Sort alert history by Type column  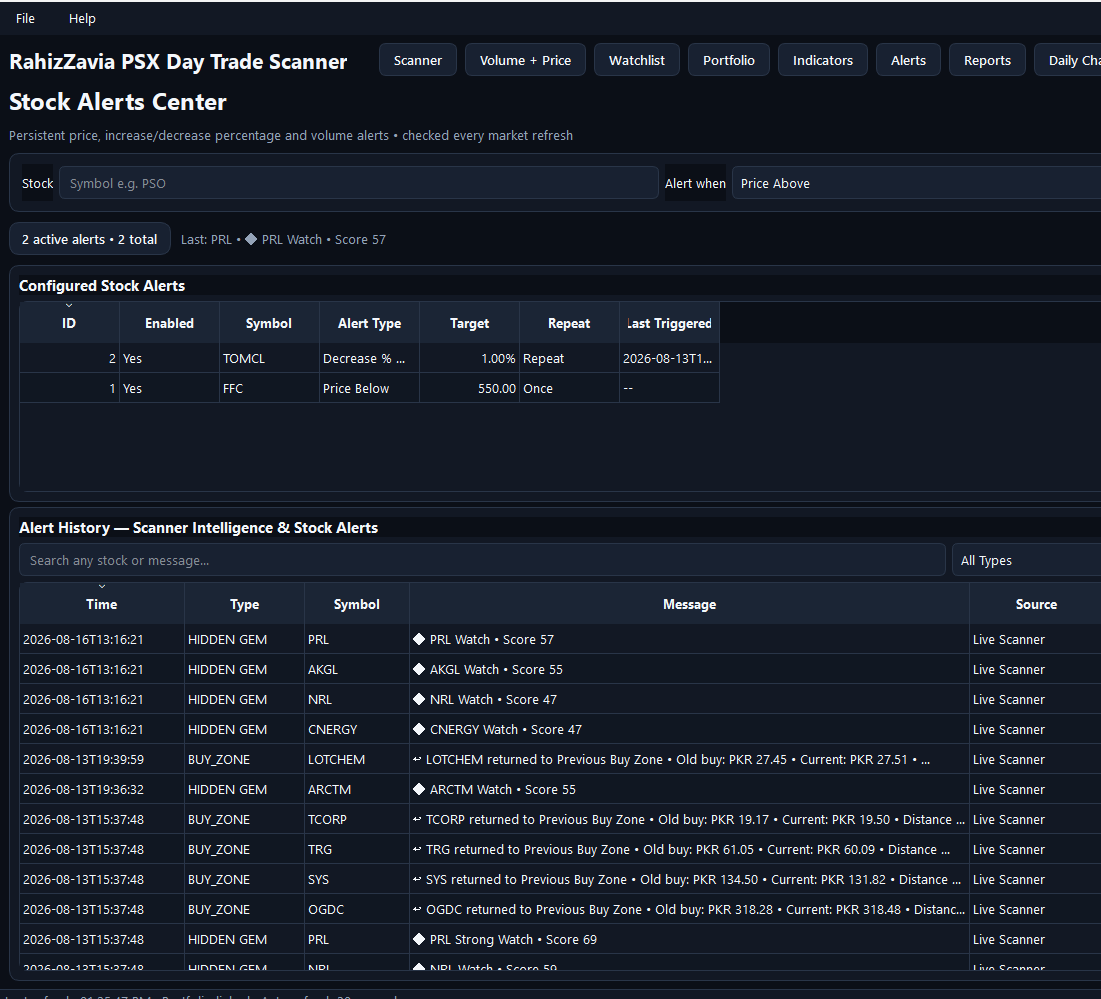coord(244,604)
